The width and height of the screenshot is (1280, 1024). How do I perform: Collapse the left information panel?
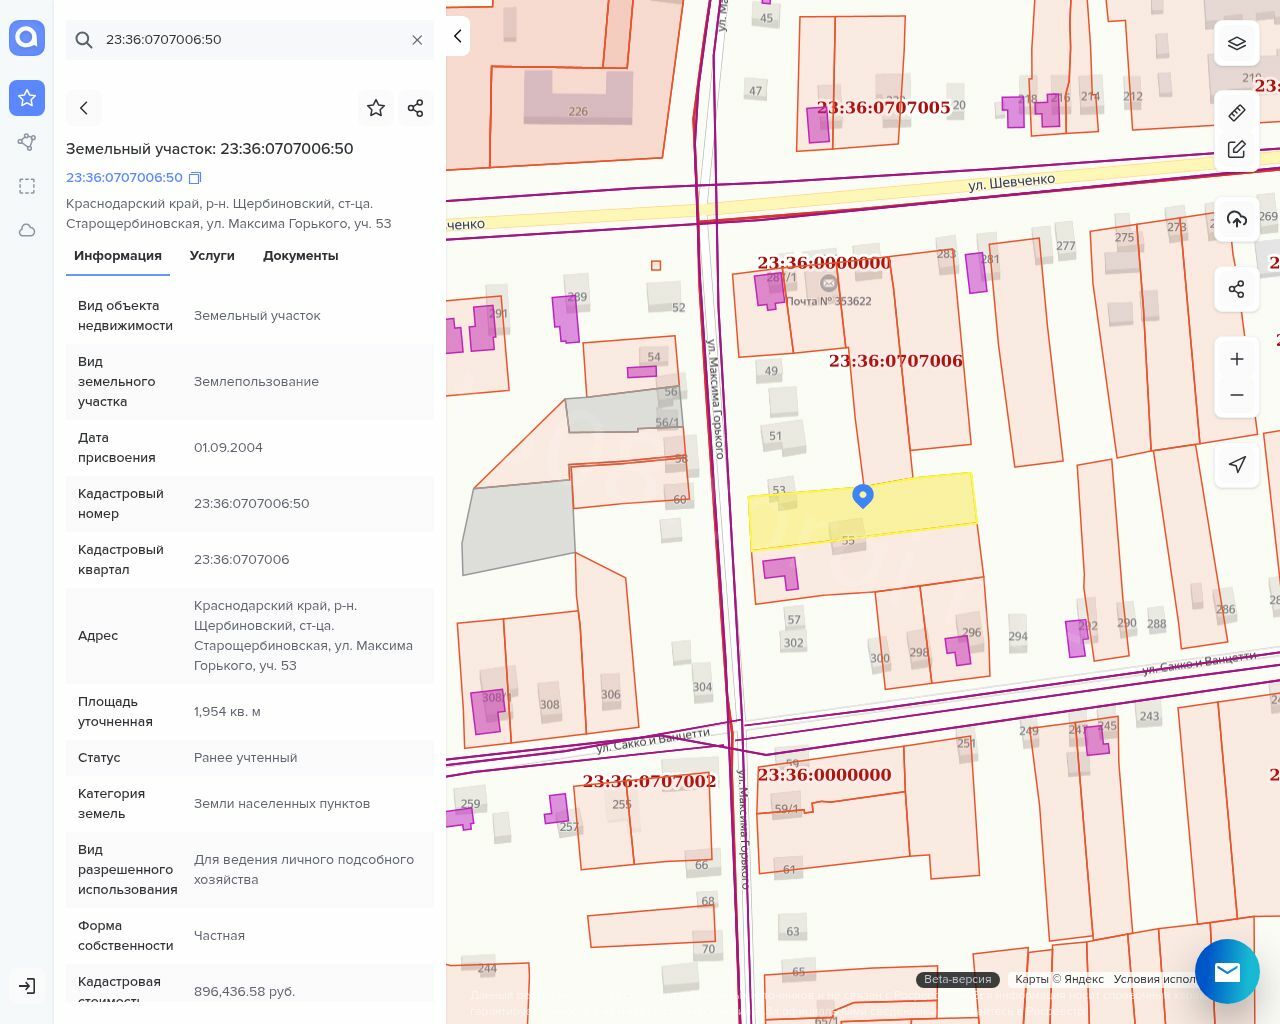pos(457,36)
